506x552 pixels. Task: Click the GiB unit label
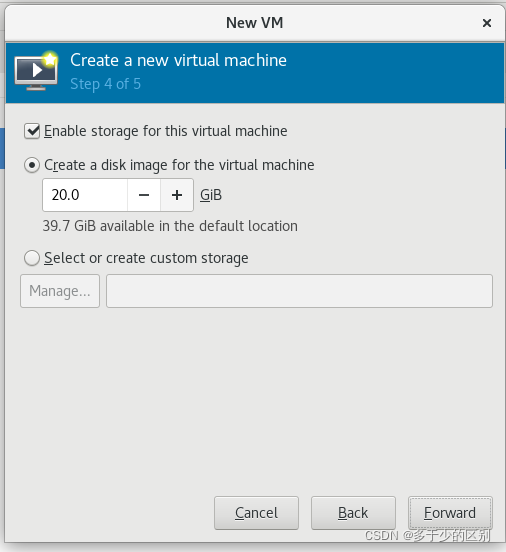coord(211,195)
